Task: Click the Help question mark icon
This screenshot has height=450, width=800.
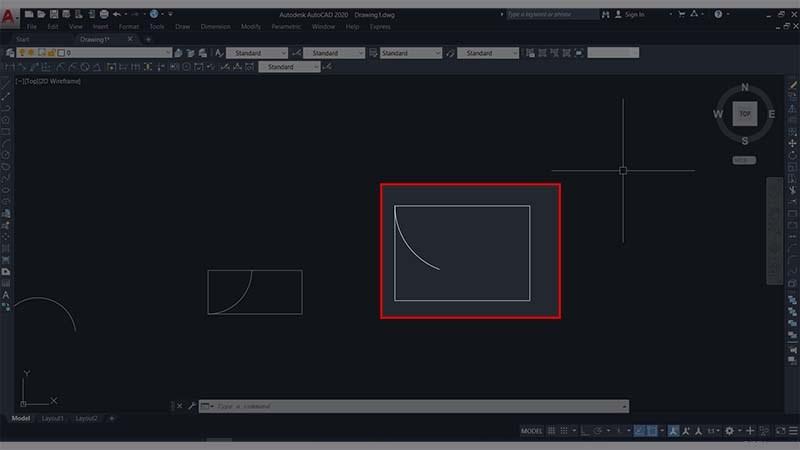Action: (718, 14)
